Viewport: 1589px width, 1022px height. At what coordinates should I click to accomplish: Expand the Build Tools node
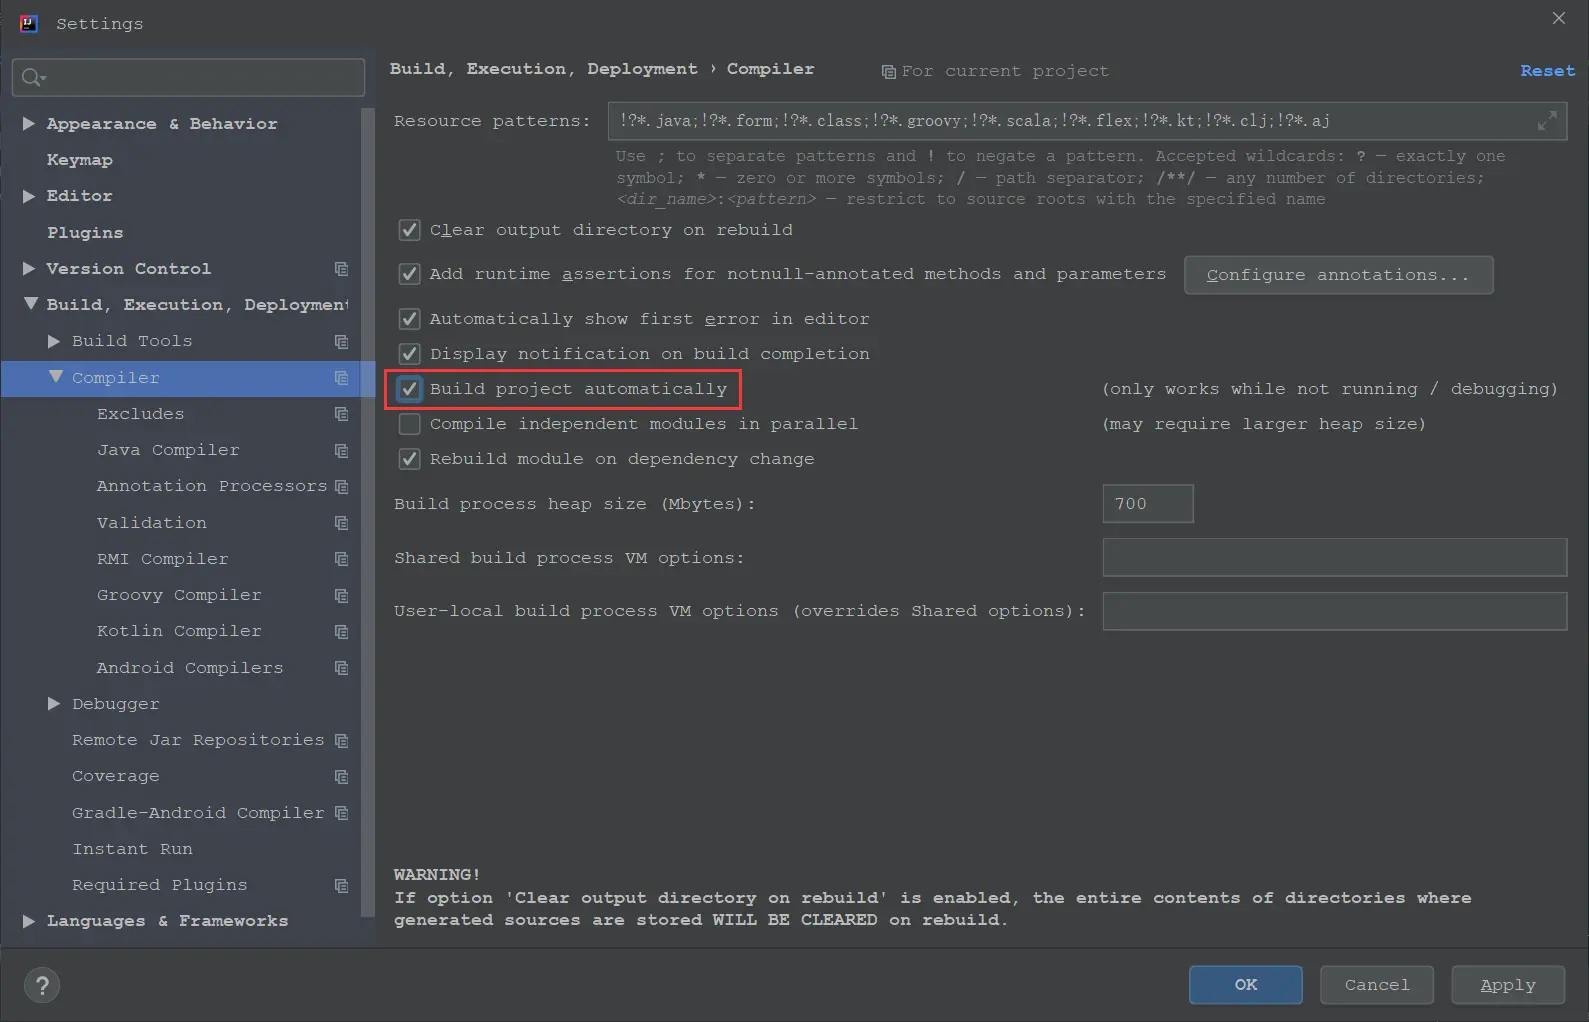(54, 341)
